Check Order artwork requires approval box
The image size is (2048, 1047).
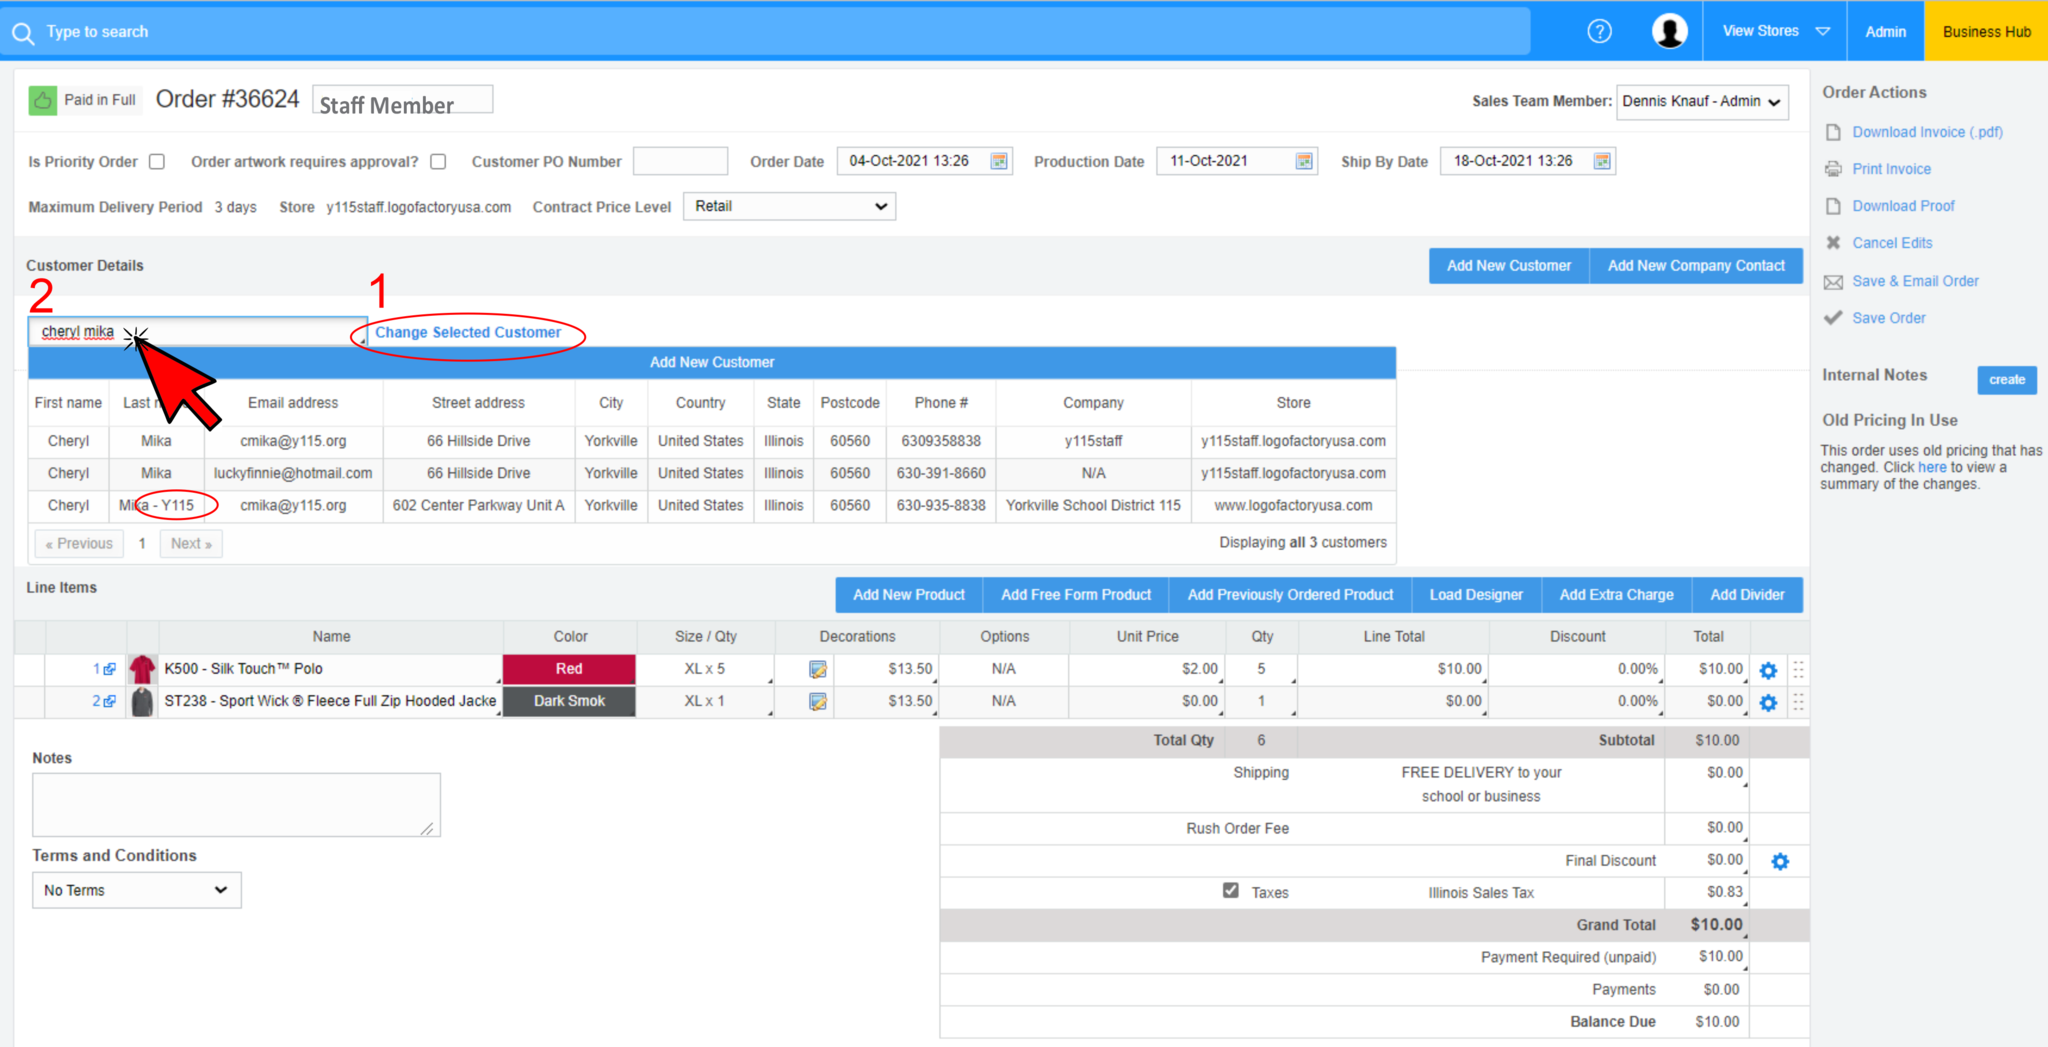pyautogui.click(x=438, y=161)
